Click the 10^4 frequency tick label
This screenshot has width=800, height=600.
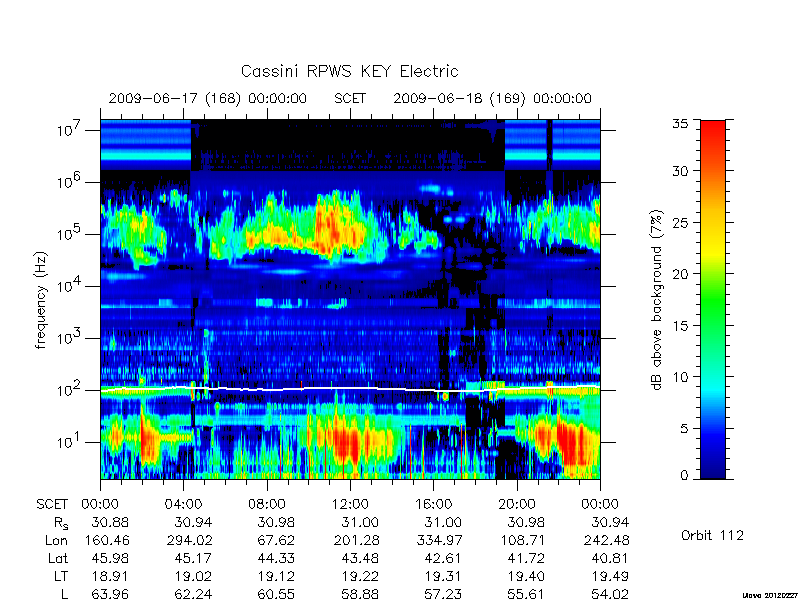[x=70, y=286]
